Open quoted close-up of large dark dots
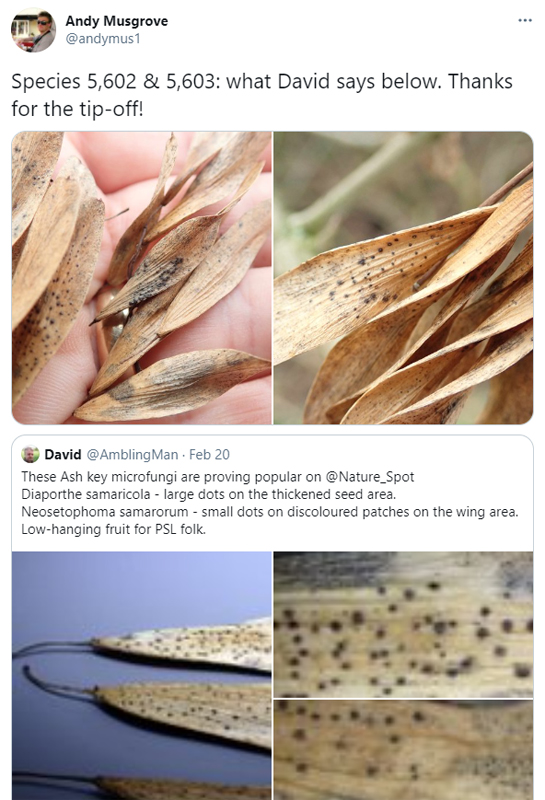545x800 pixels. pyautogui.click(x=403, y=624)
